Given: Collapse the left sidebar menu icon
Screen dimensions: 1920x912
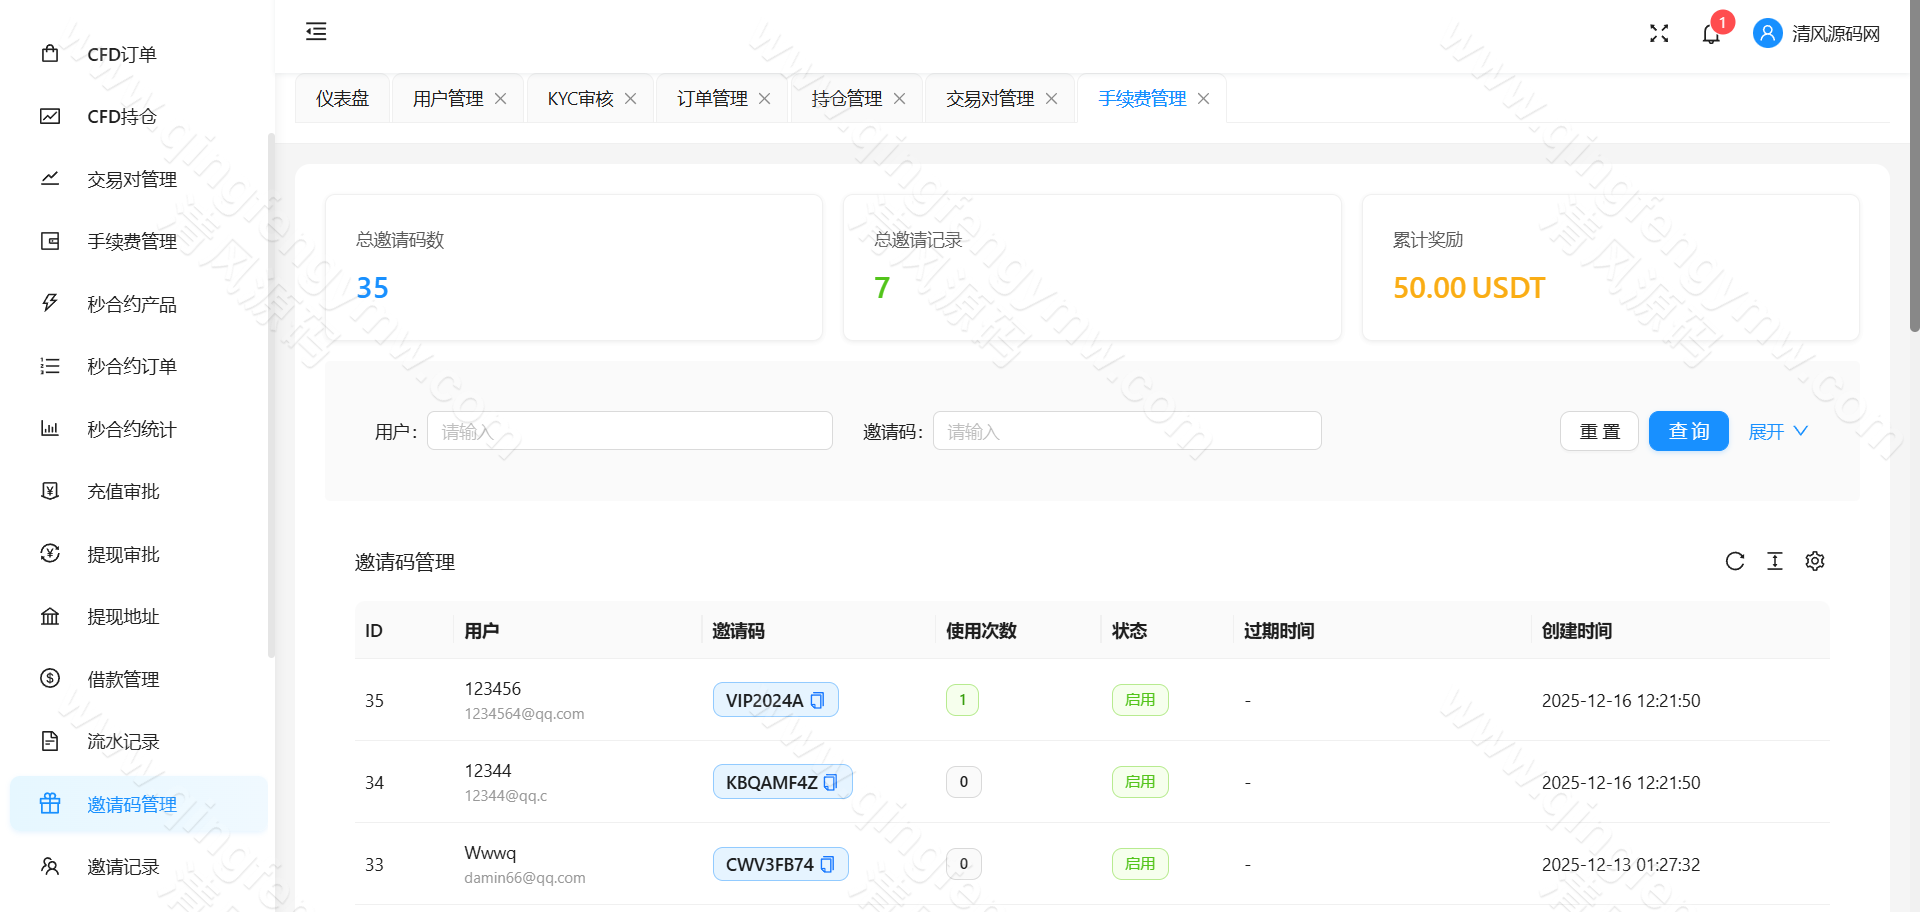Looking at the screenshot, I should tap(315, 32).
